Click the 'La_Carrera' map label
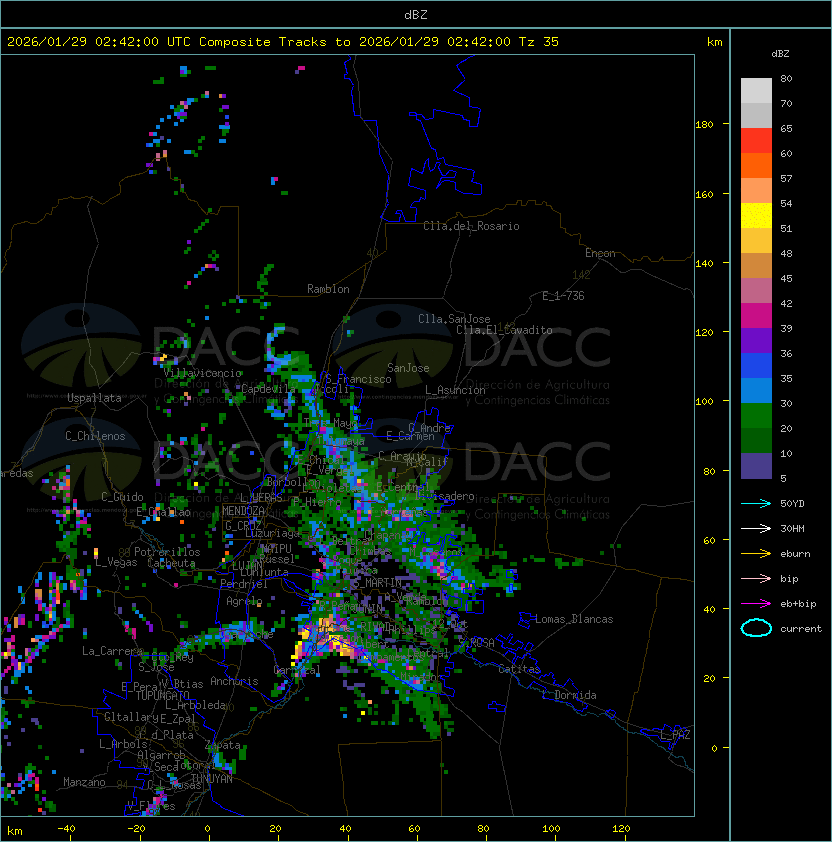Screen dimensions: 832x842 point(112,651)
